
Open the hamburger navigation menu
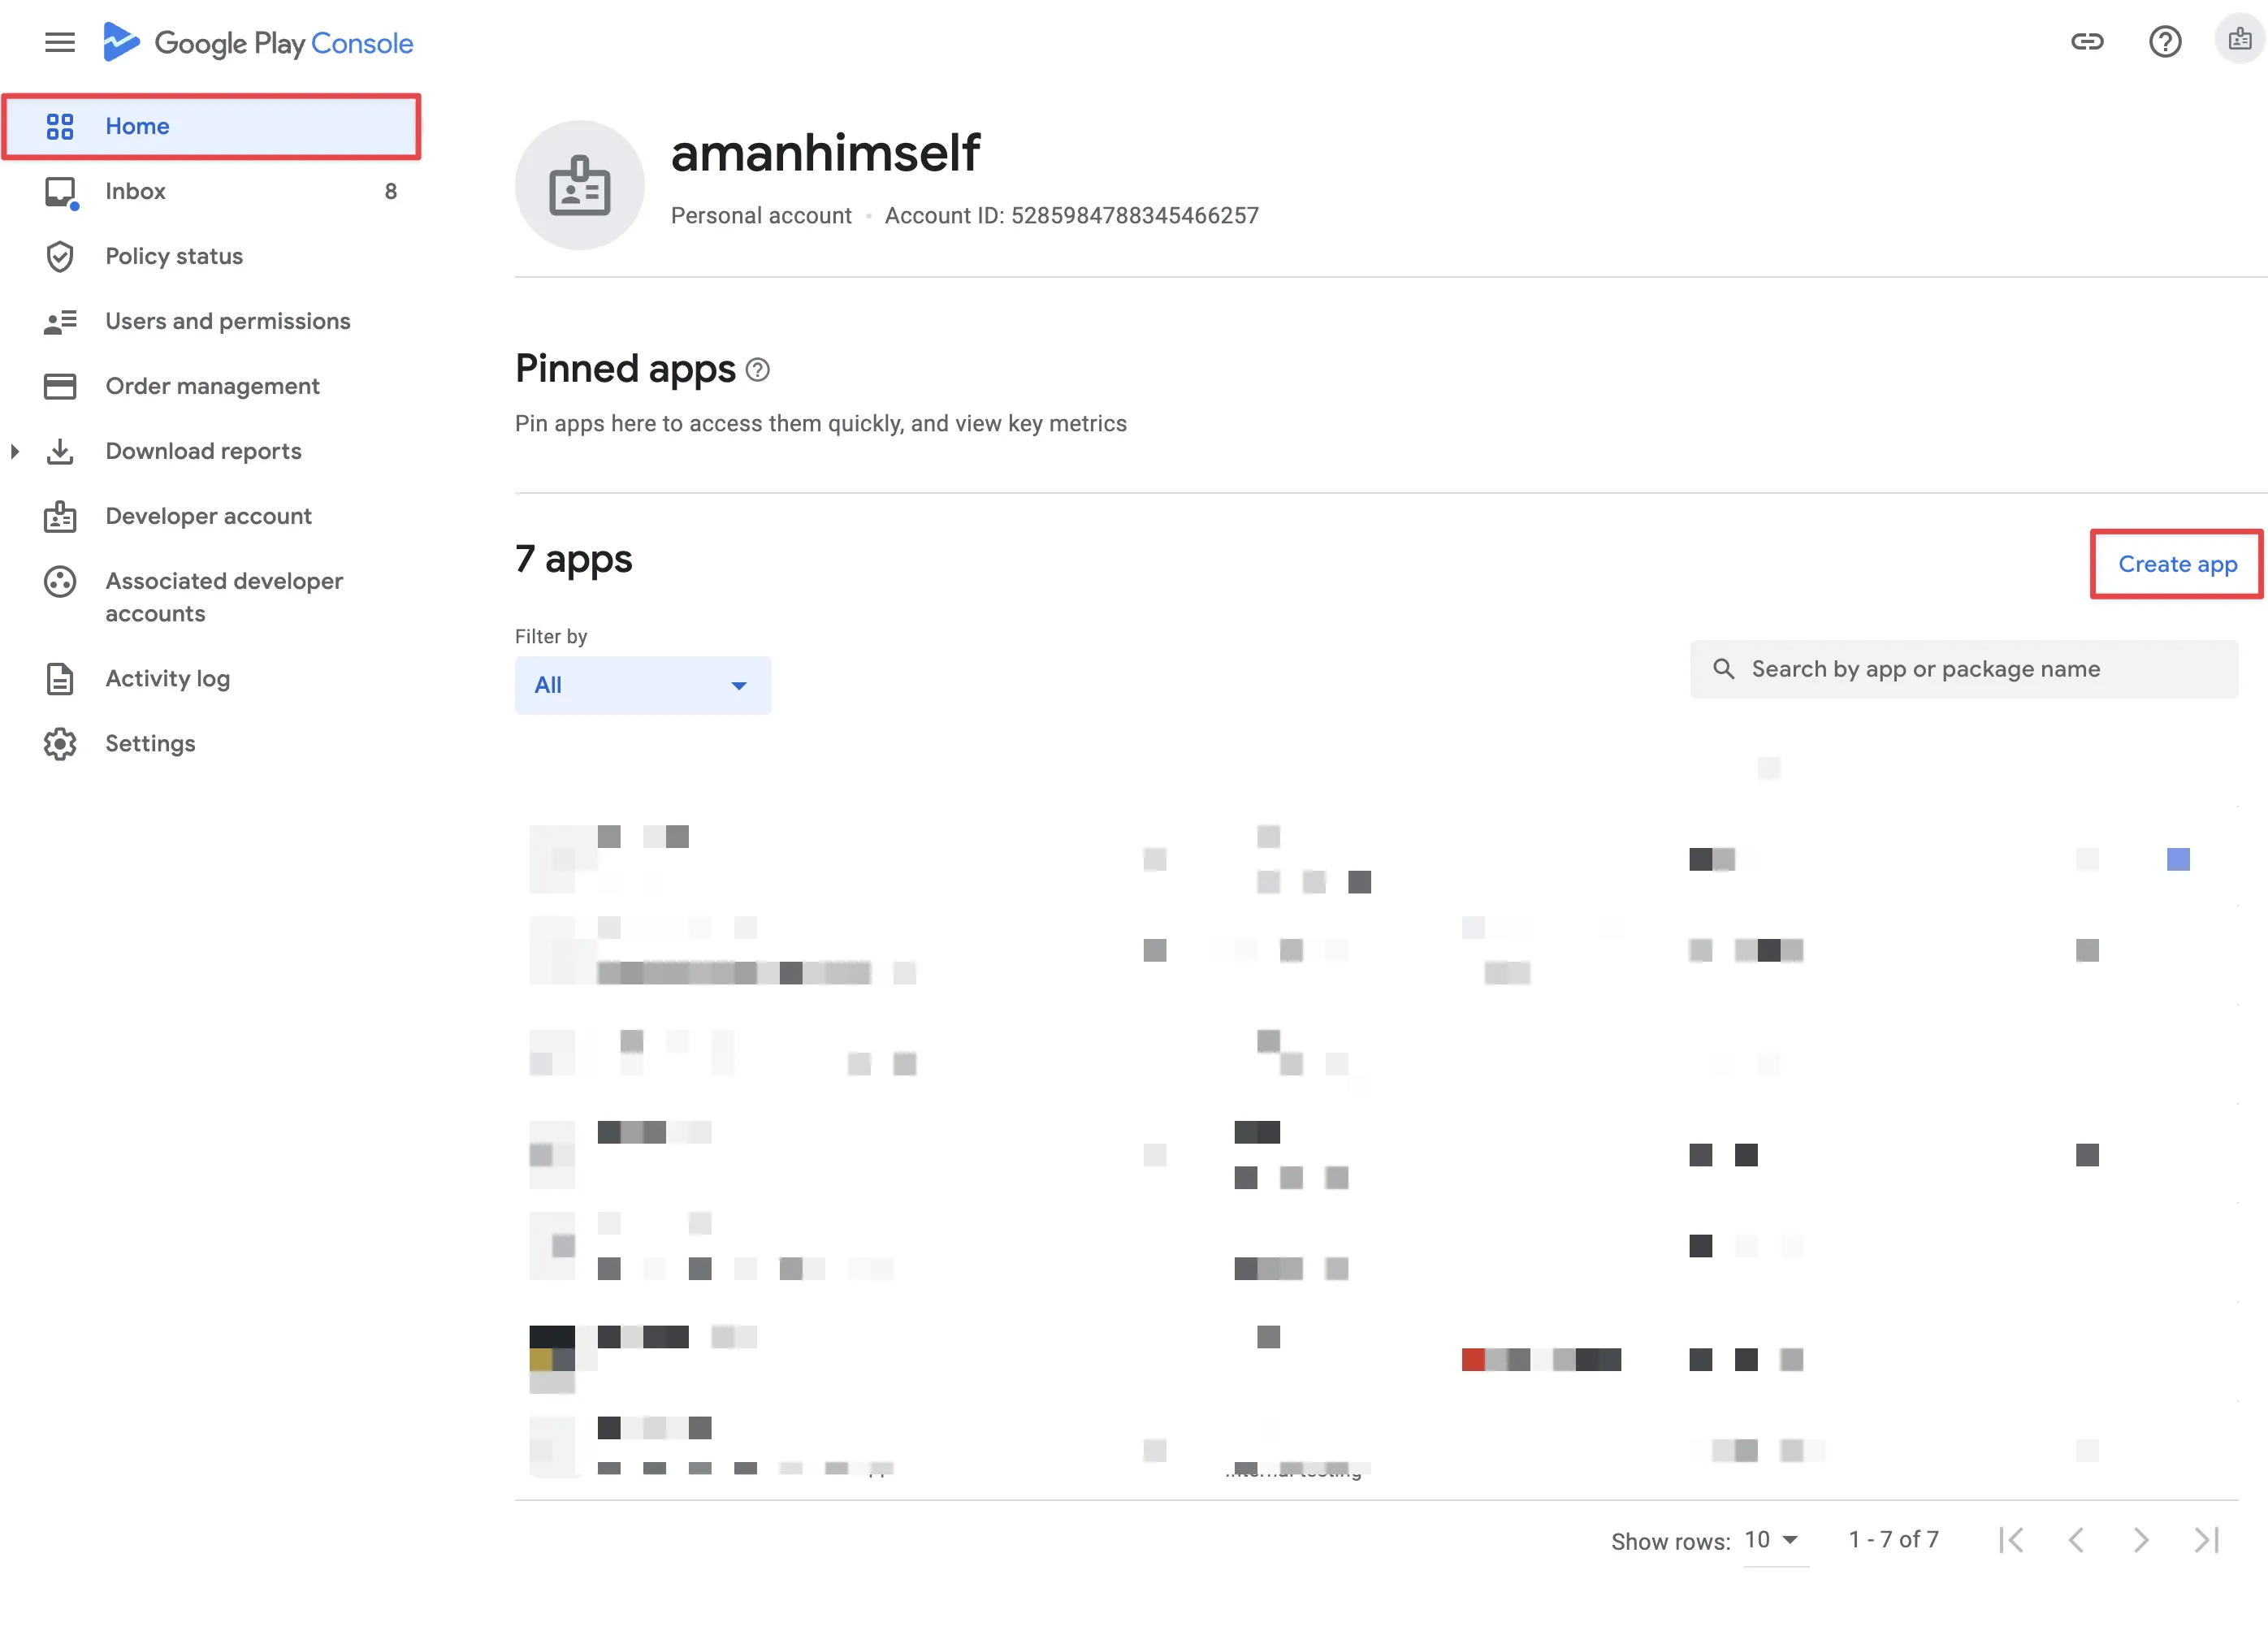pos(60,42)
